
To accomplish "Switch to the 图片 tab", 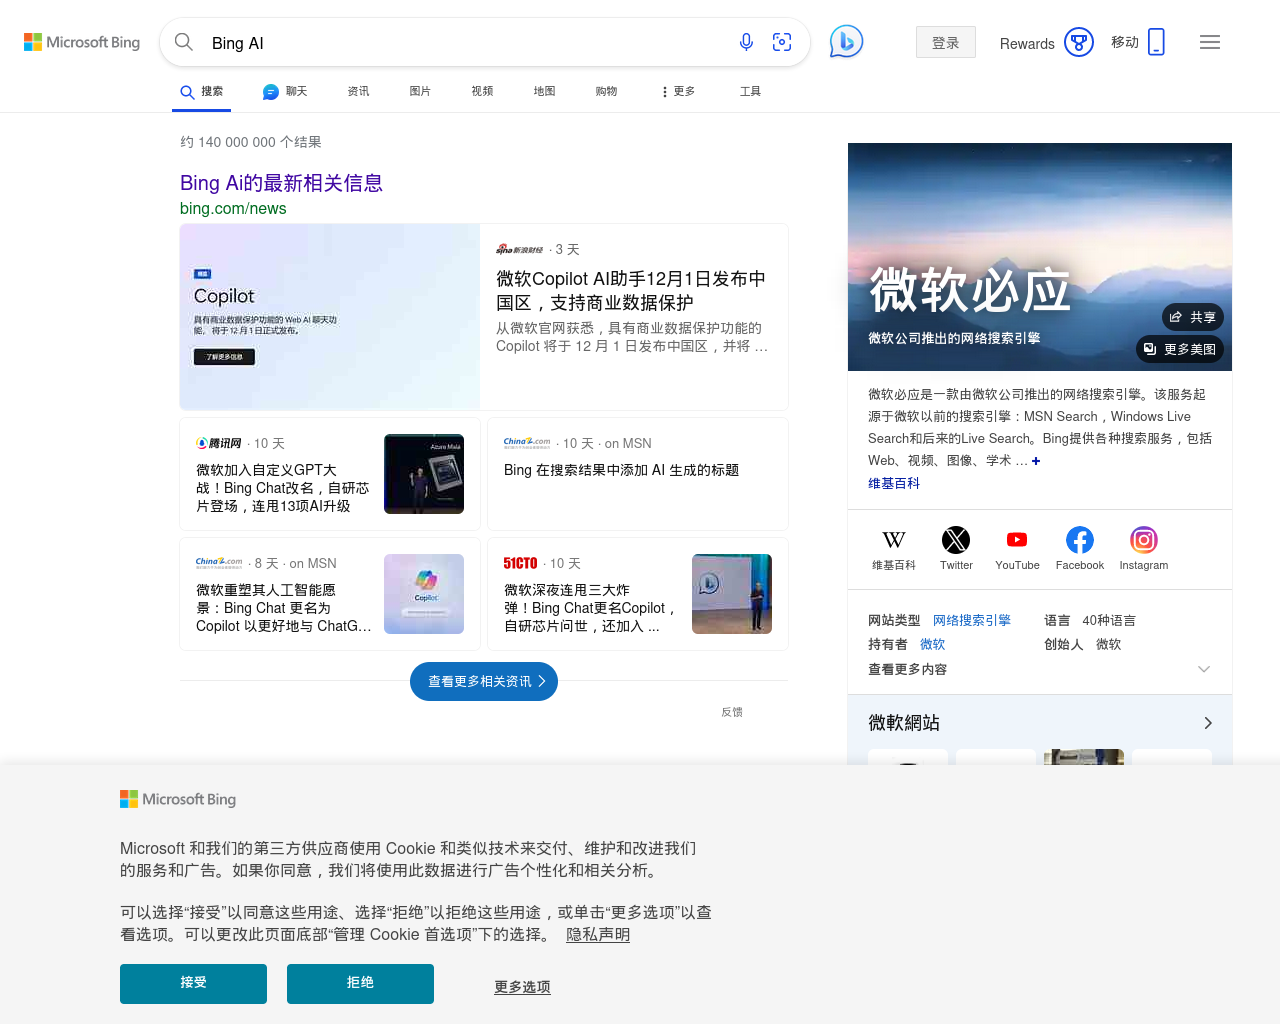I will [x=420, y=91].
